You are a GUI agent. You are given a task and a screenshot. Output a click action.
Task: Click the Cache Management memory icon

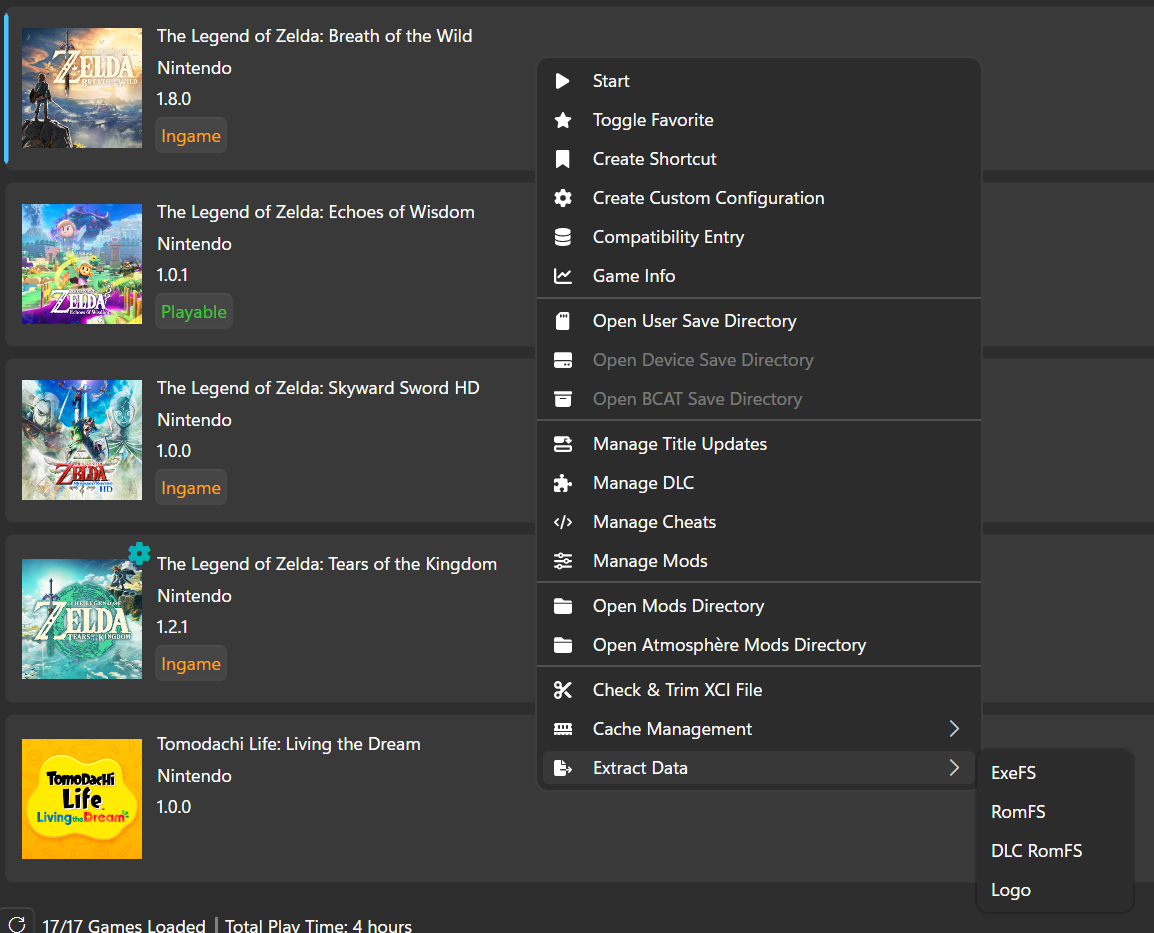point(562,728)
